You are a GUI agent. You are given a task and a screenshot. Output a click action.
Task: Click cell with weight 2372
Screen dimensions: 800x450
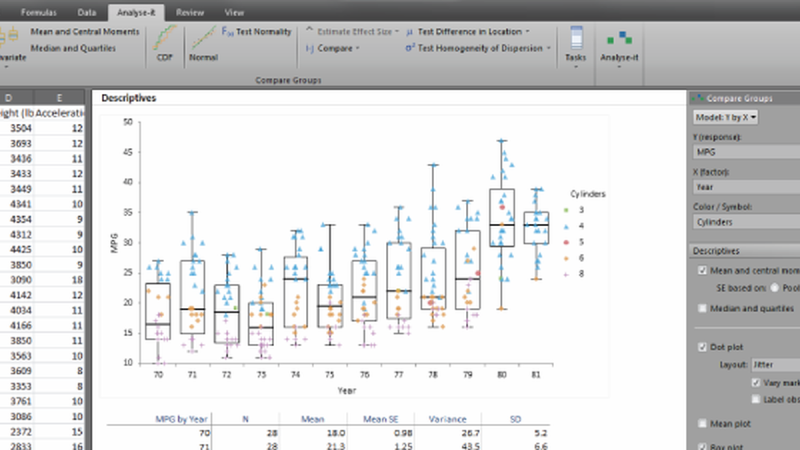(x=16, y=432)
